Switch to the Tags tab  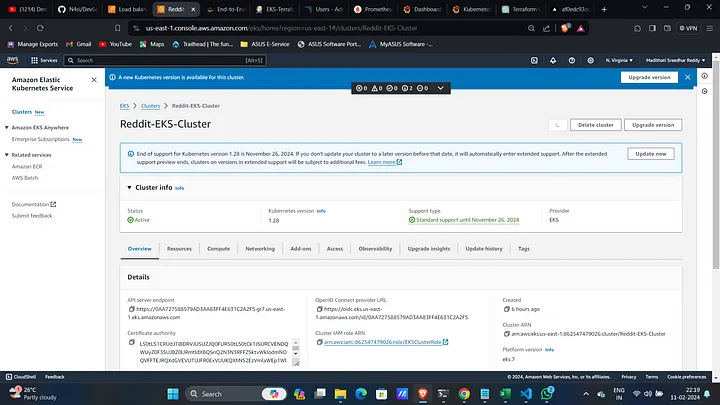pos(524,248)
